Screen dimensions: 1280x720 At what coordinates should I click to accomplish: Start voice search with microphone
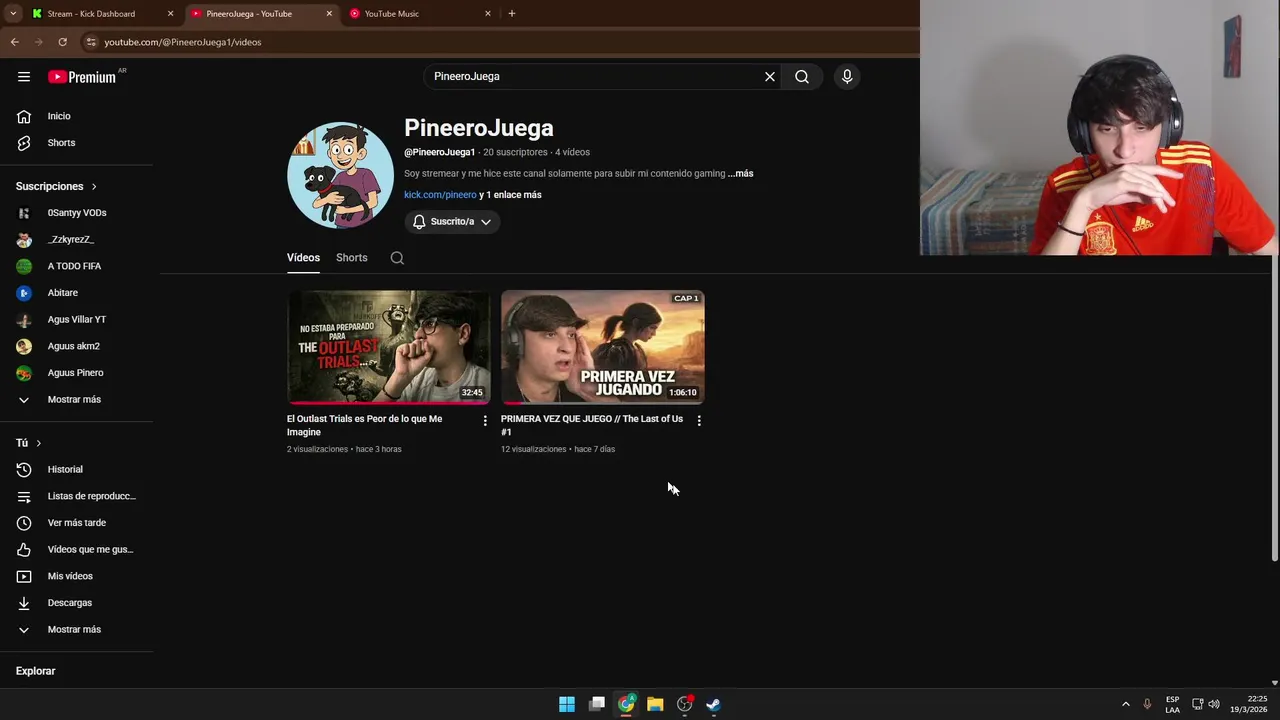coord(847,76)
